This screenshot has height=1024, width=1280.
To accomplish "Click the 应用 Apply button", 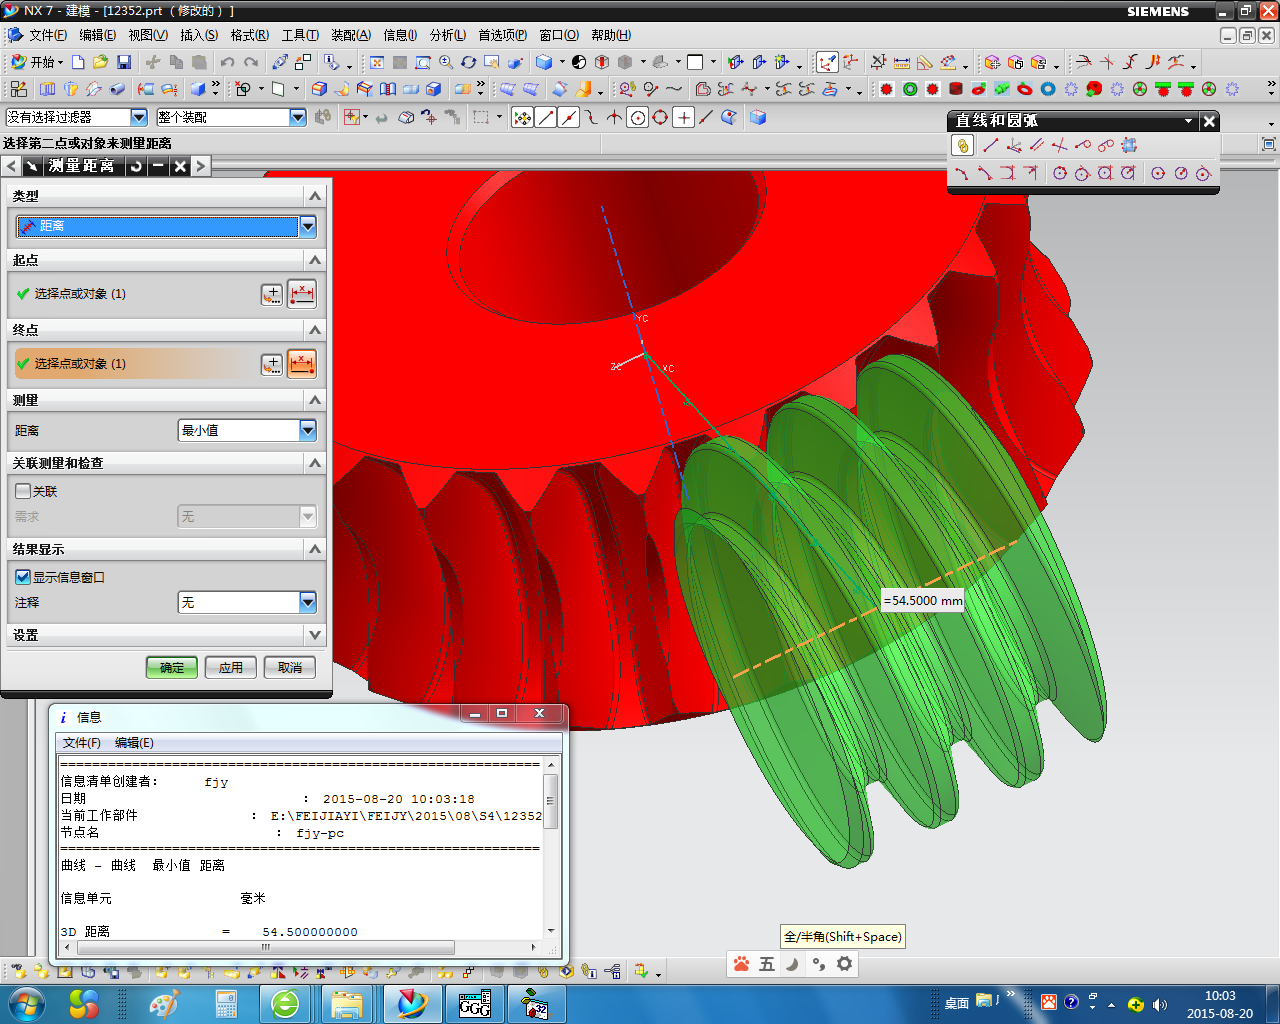I will tap(231, 667).
